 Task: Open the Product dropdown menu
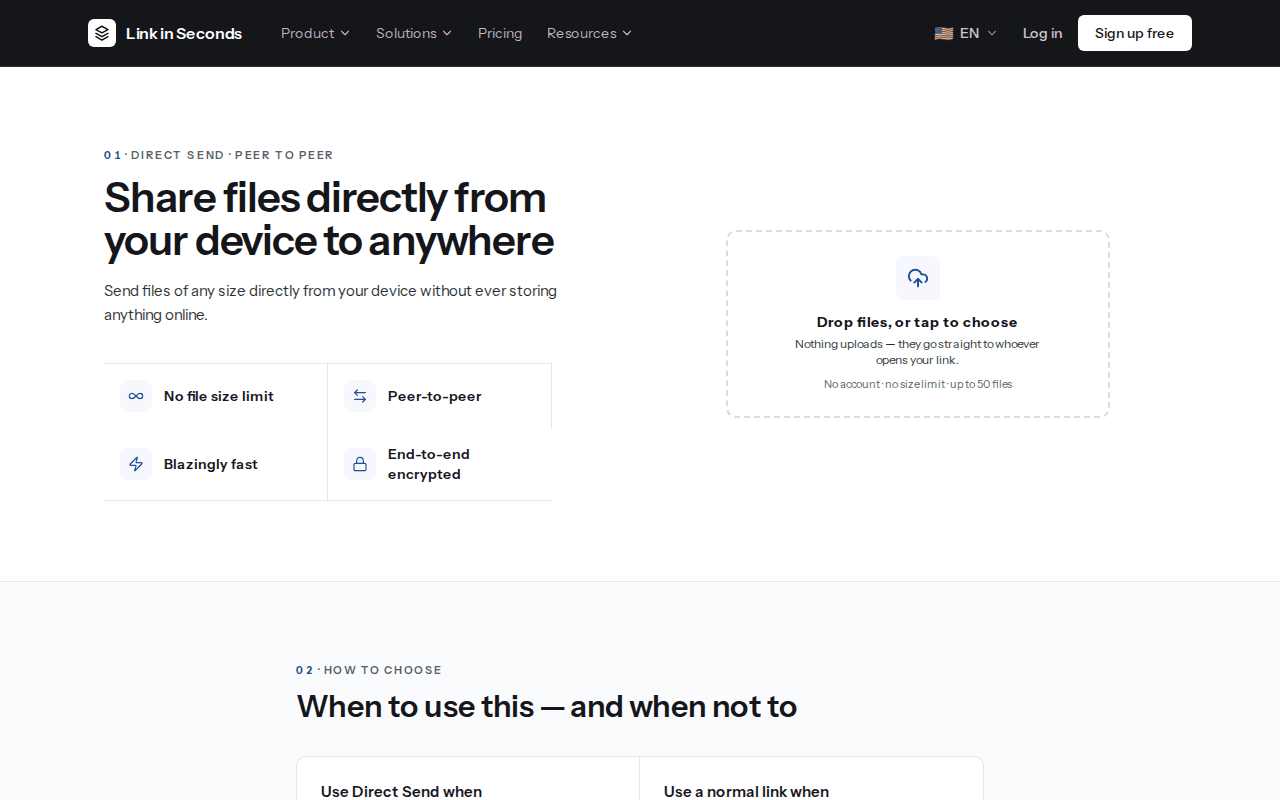point(315,33)
